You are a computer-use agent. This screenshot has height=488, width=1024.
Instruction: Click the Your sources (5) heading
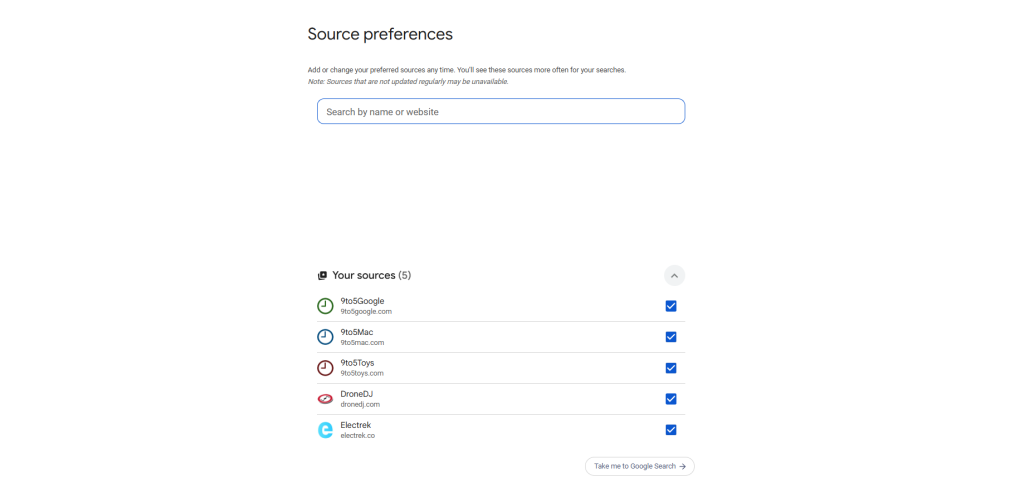[371, 275]
